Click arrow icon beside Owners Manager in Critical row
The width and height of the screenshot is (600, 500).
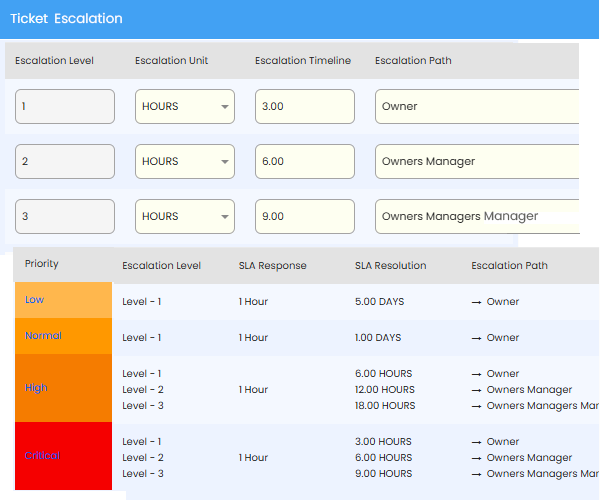coord(476,458)
